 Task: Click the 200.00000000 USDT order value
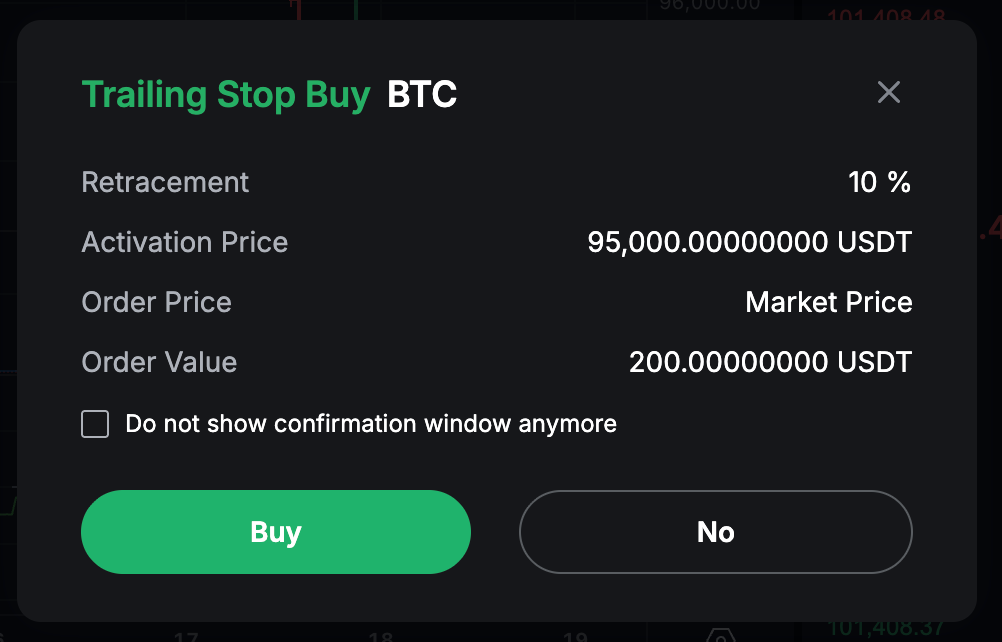770,362
